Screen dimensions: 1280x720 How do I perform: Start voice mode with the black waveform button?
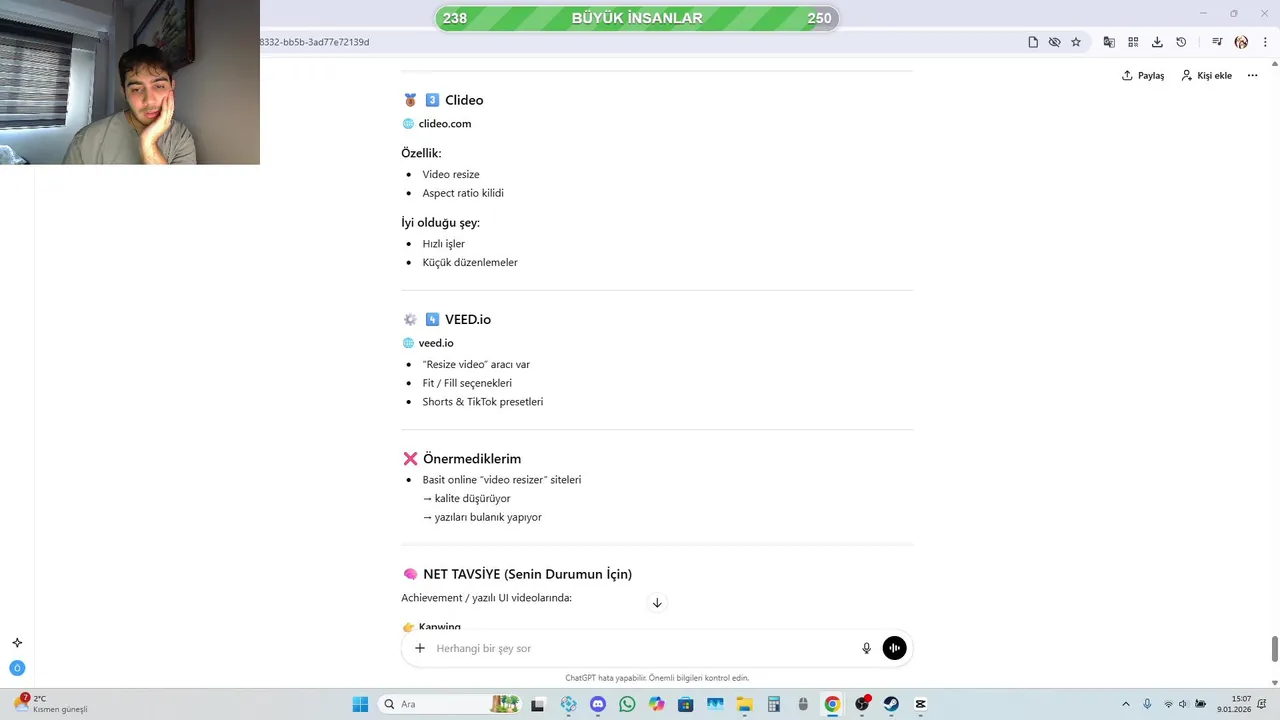coord(894,648)
